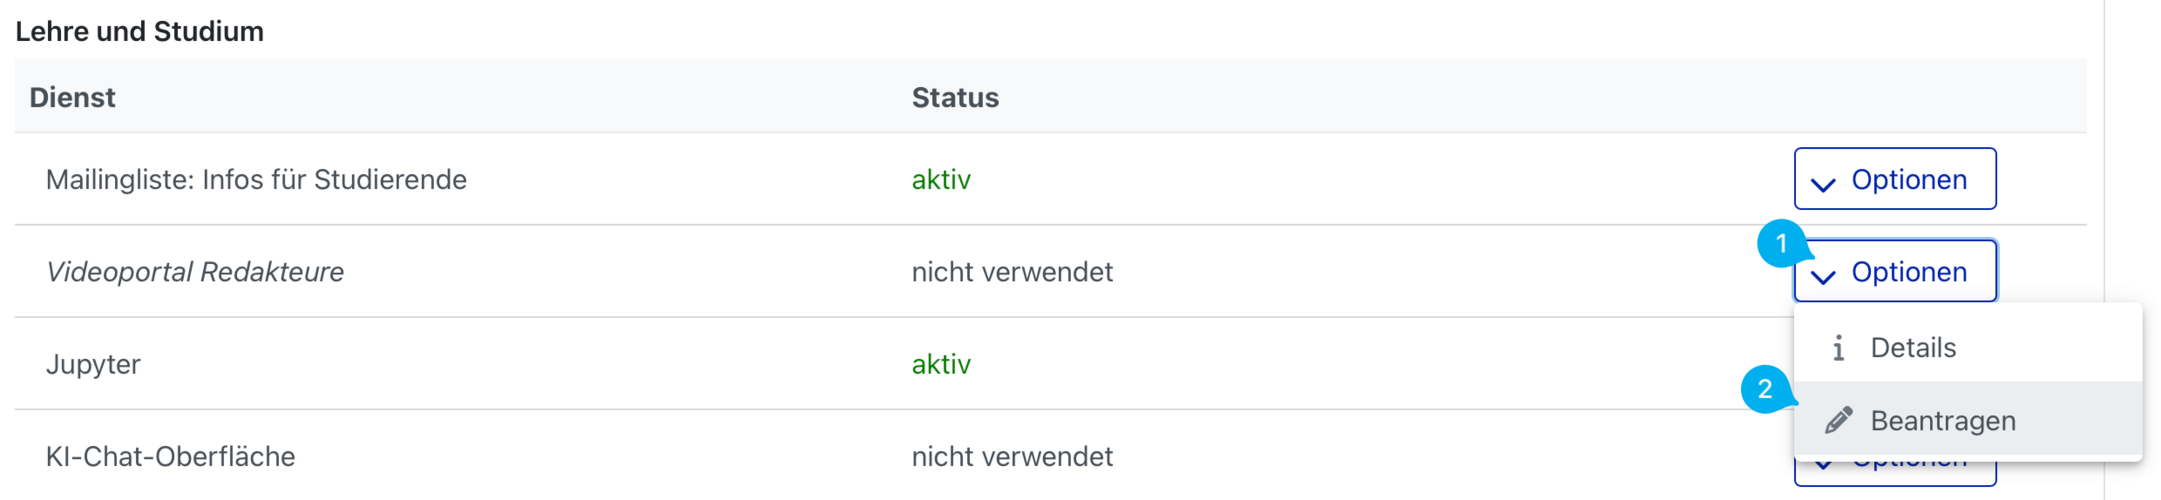2161x500 pixels.
Task: Click the pencil icon beside Beantragen
Action: pos(1838,421)
